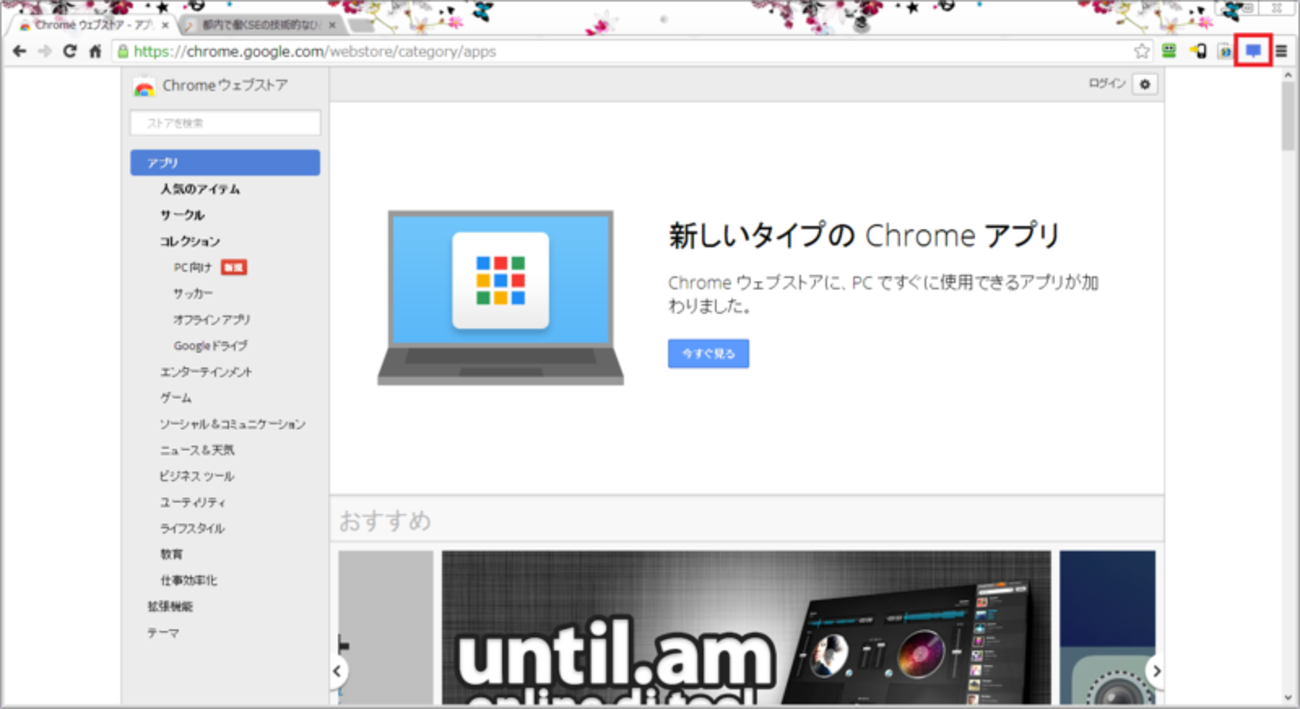
Task: Open コレクション in sidebar
Action: [x=190, y=241]
